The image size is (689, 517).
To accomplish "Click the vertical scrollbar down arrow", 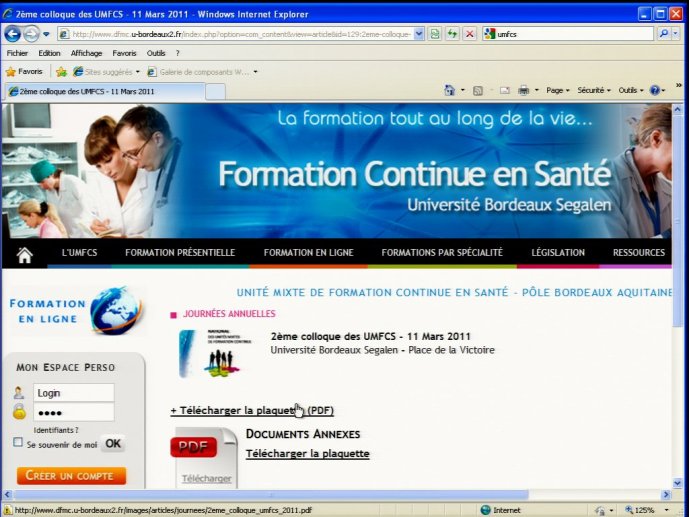I will [677, 483].
